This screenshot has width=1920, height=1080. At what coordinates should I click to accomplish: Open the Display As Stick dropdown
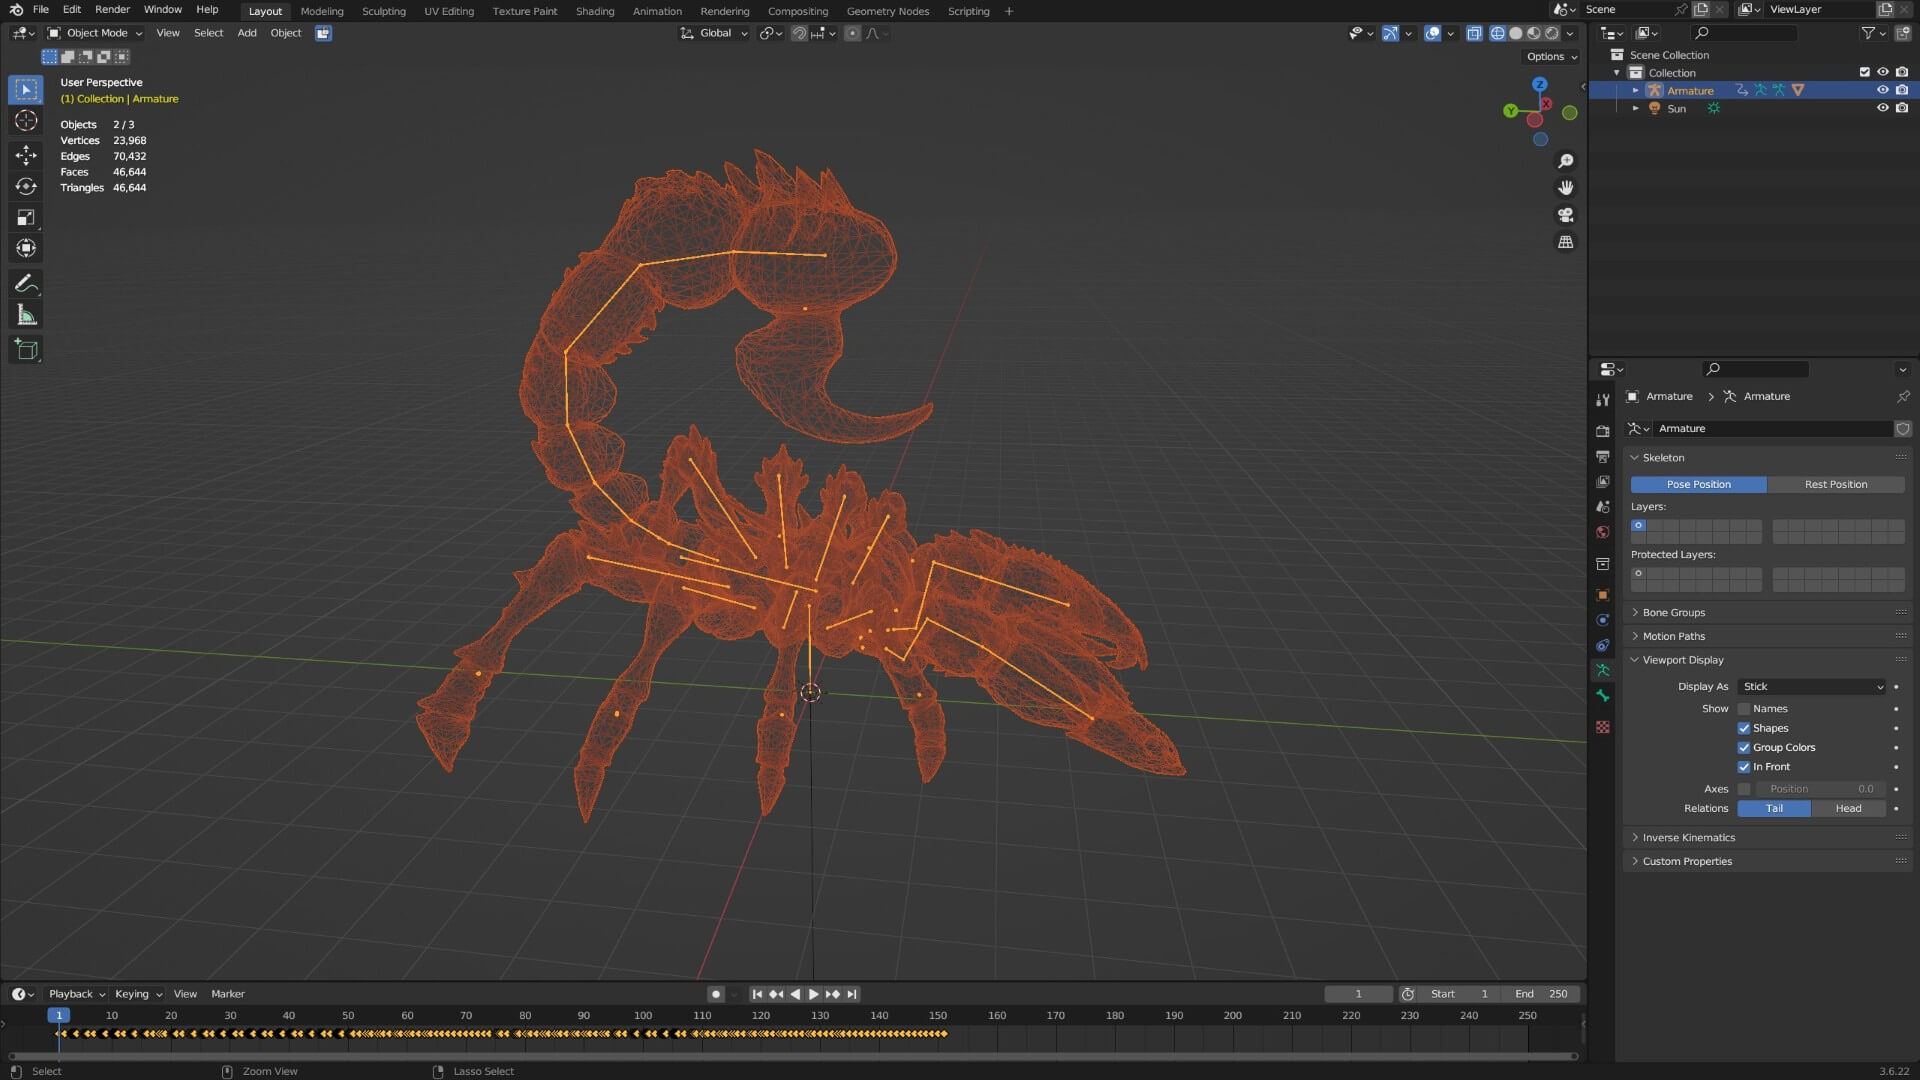[x=1812, y=687]
